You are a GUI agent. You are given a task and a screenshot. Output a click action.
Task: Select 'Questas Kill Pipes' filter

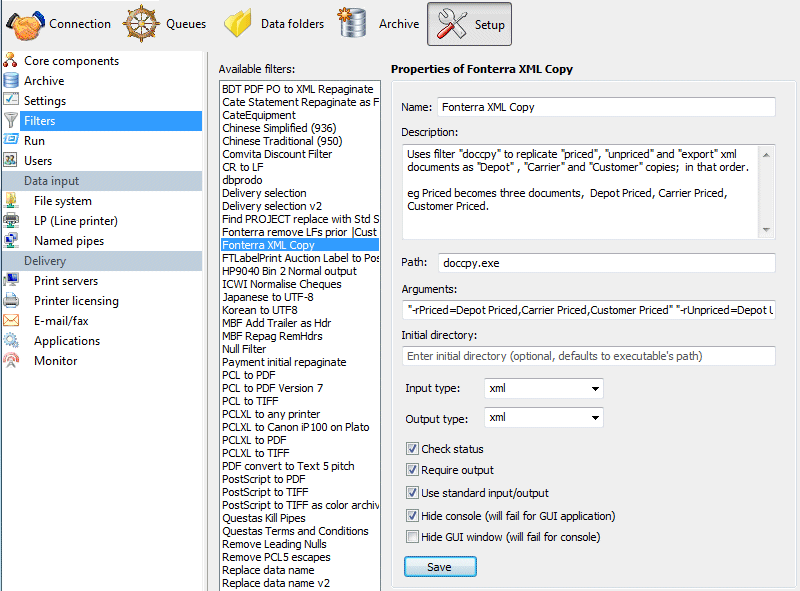pyautogui.click(x=264, y=518)
